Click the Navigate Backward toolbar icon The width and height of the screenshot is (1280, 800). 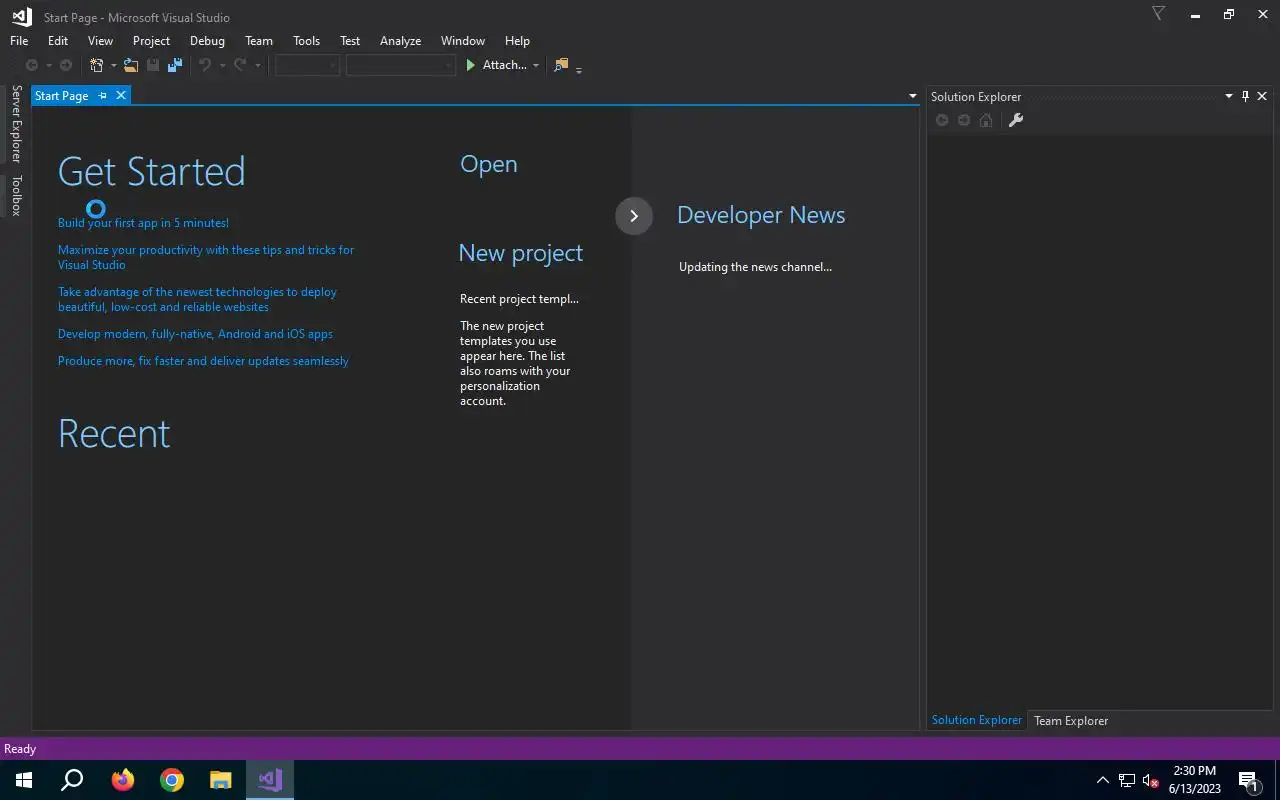[32, 65]
